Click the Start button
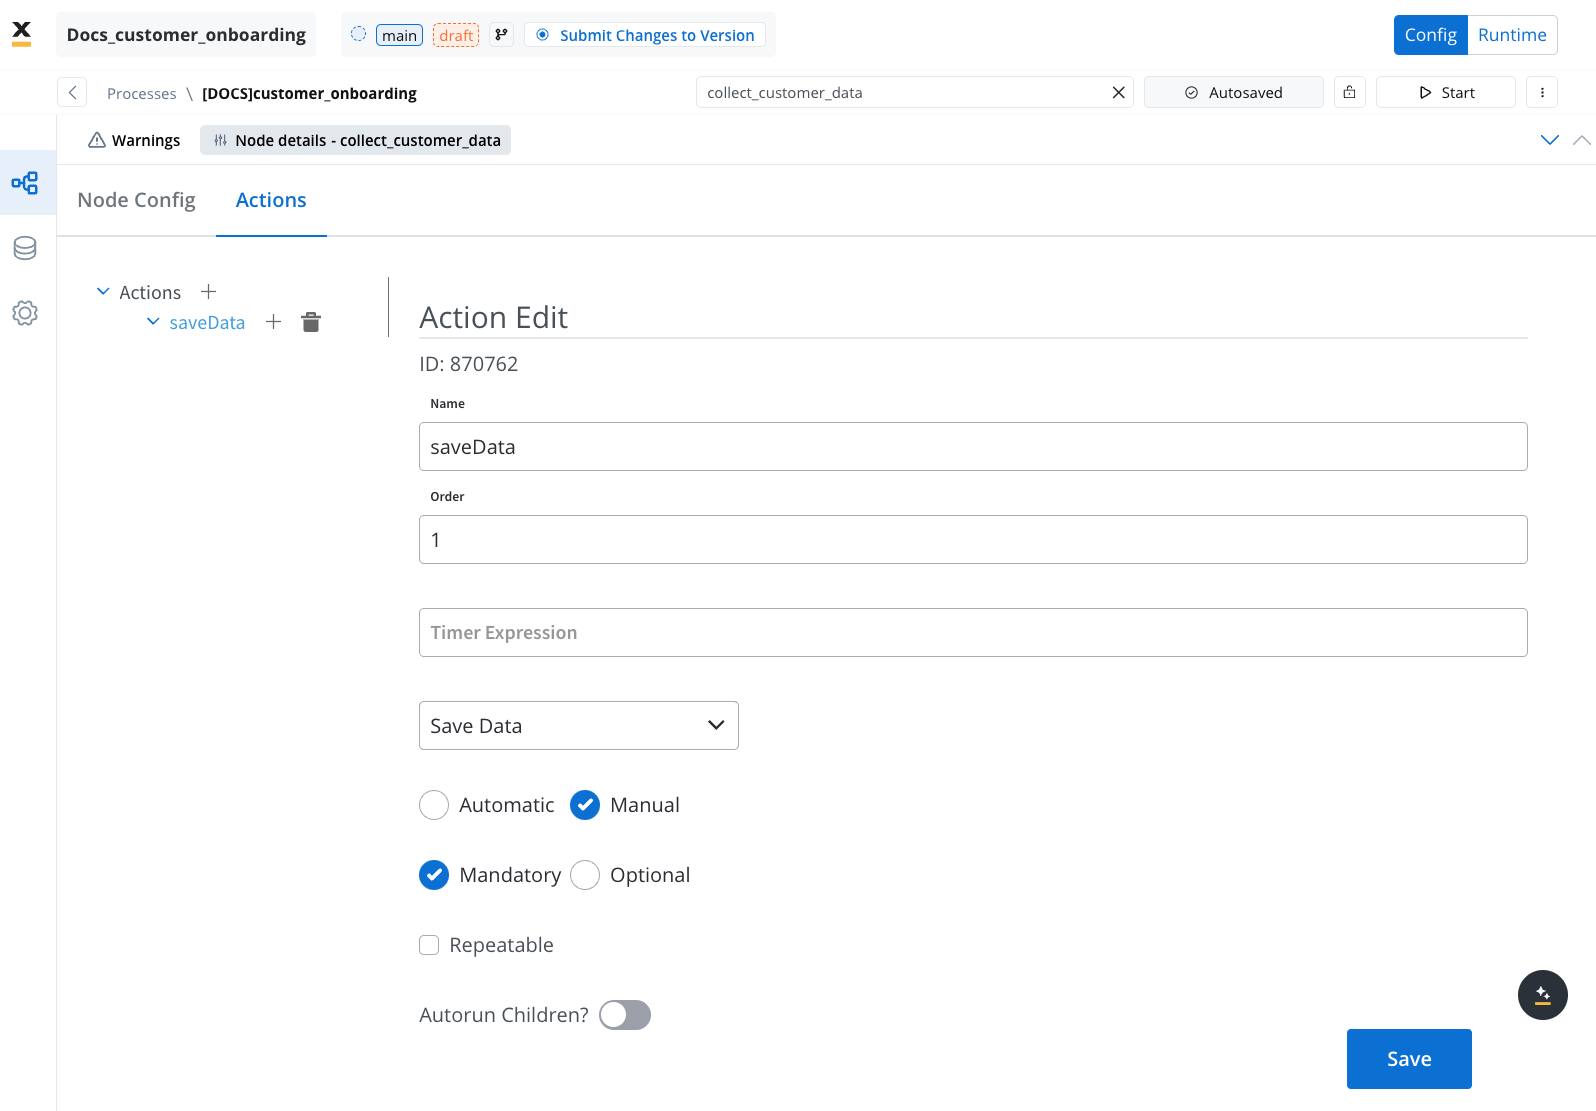Viewport: 1596px width, 1111px height. click(1445, 92)
